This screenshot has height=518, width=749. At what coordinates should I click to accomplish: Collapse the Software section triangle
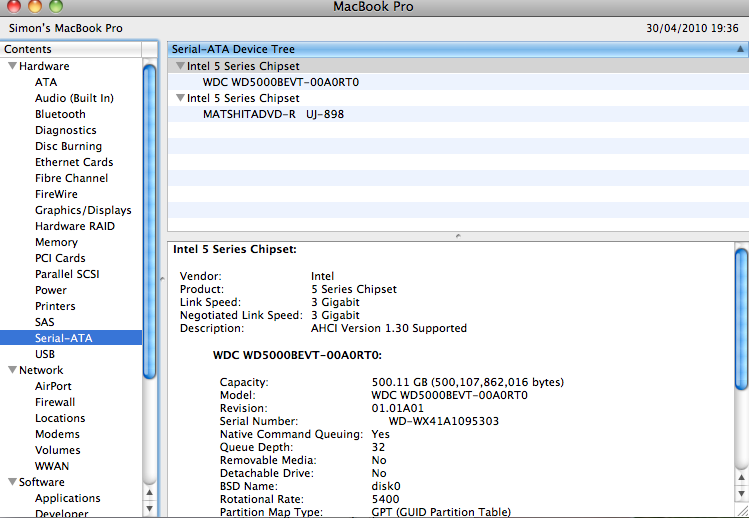click(12, 481)
